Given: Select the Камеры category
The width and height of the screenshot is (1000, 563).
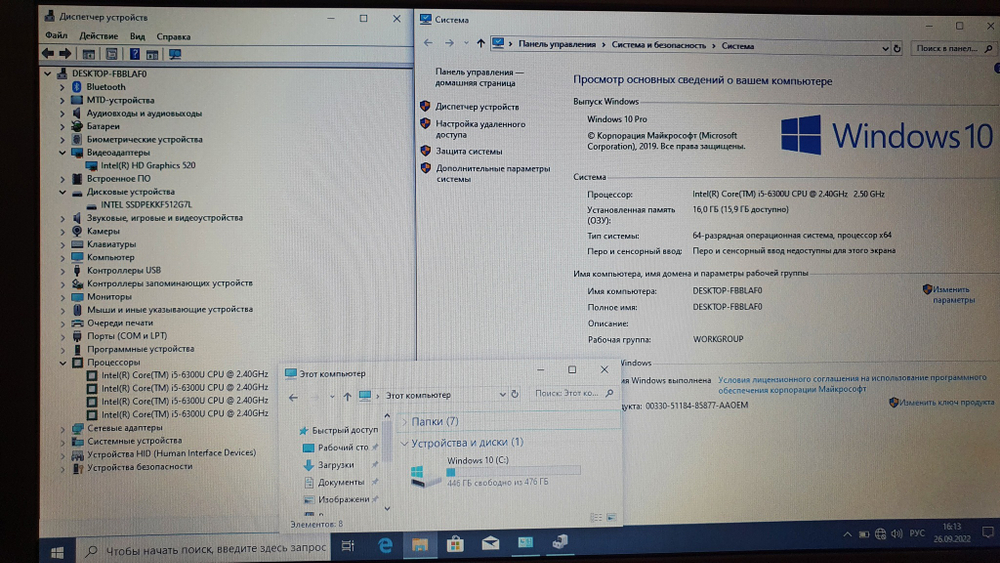Looking at the screenshot, I should pyautogui.click(x=103, y=231).
